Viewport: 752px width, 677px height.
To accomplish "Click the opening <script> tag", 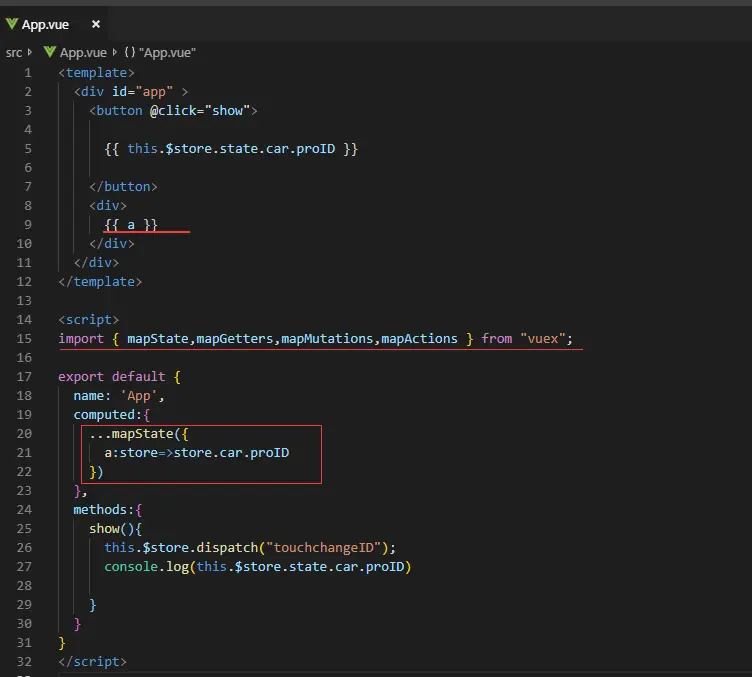I will coord(89,319).
